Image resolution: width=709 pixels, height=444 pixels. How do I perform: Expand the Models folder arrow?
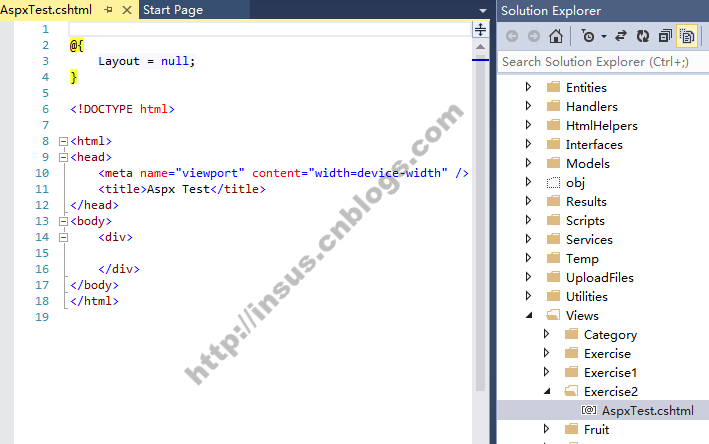529,162
